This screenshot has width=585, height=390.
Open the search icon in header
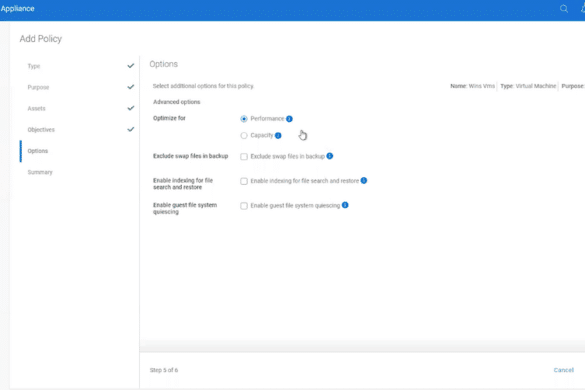(x=564, y=9)
